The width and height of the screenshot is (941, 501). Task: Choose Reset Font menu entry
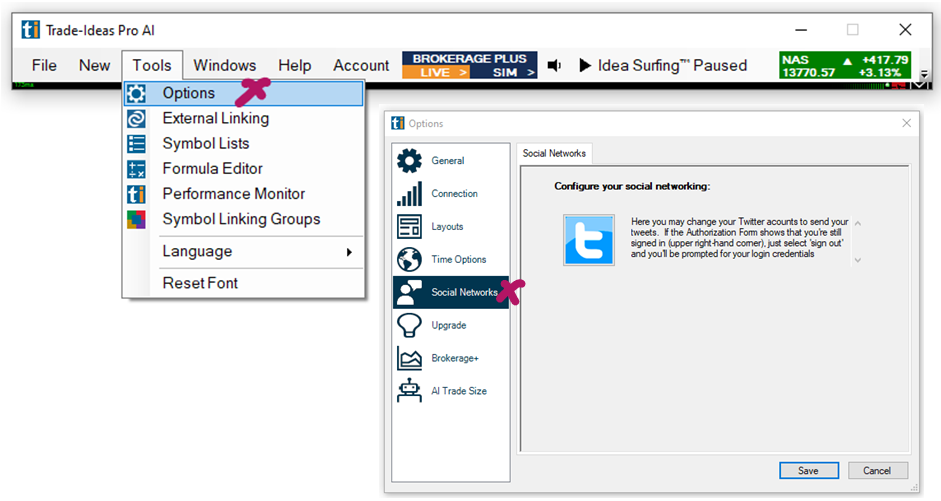point(244,283)
